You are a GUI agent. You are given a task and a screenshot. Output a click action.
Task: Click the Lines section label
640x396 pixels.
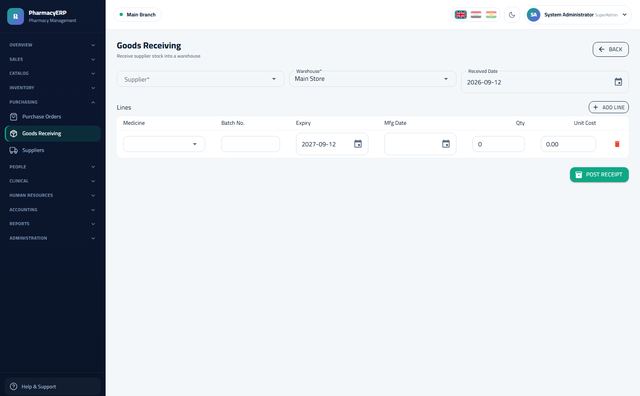(x=124, y=107)
